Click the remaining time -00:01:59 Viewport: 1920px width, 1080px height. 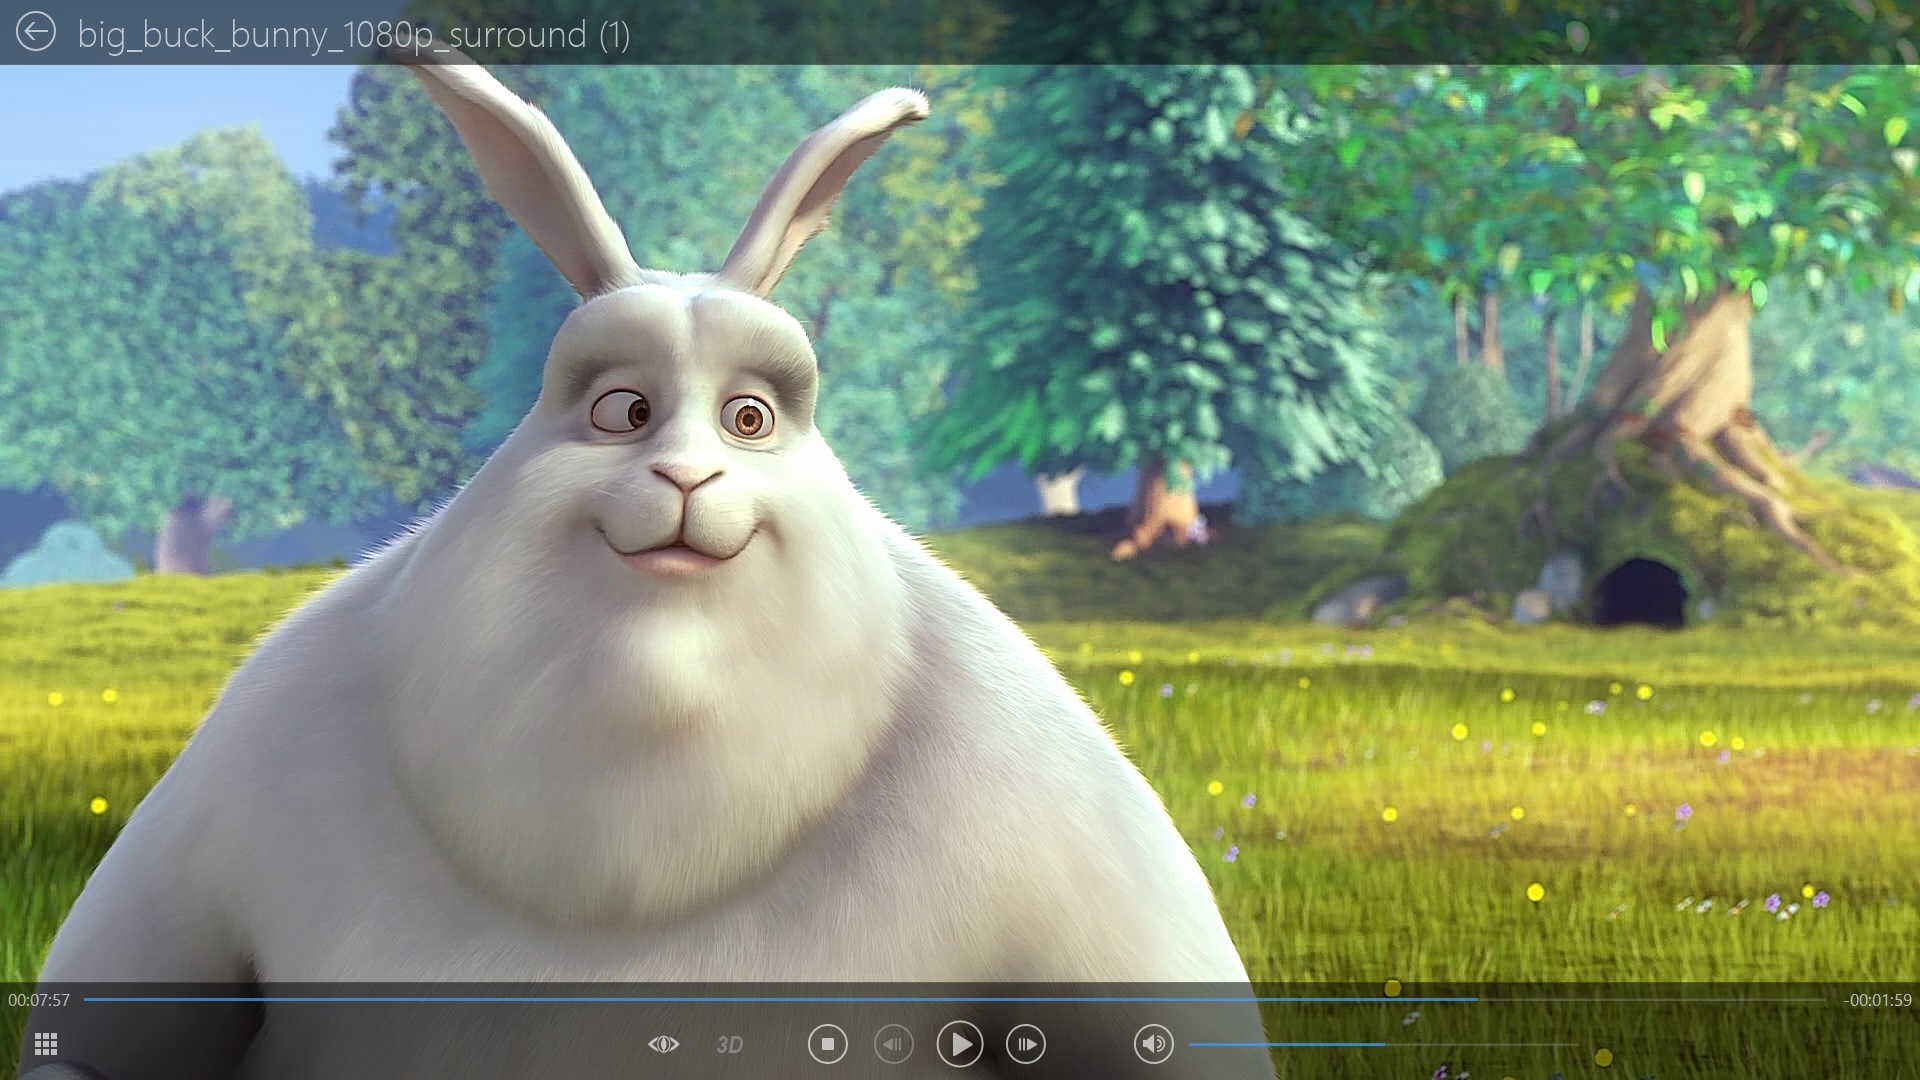pos(1877,1000)
